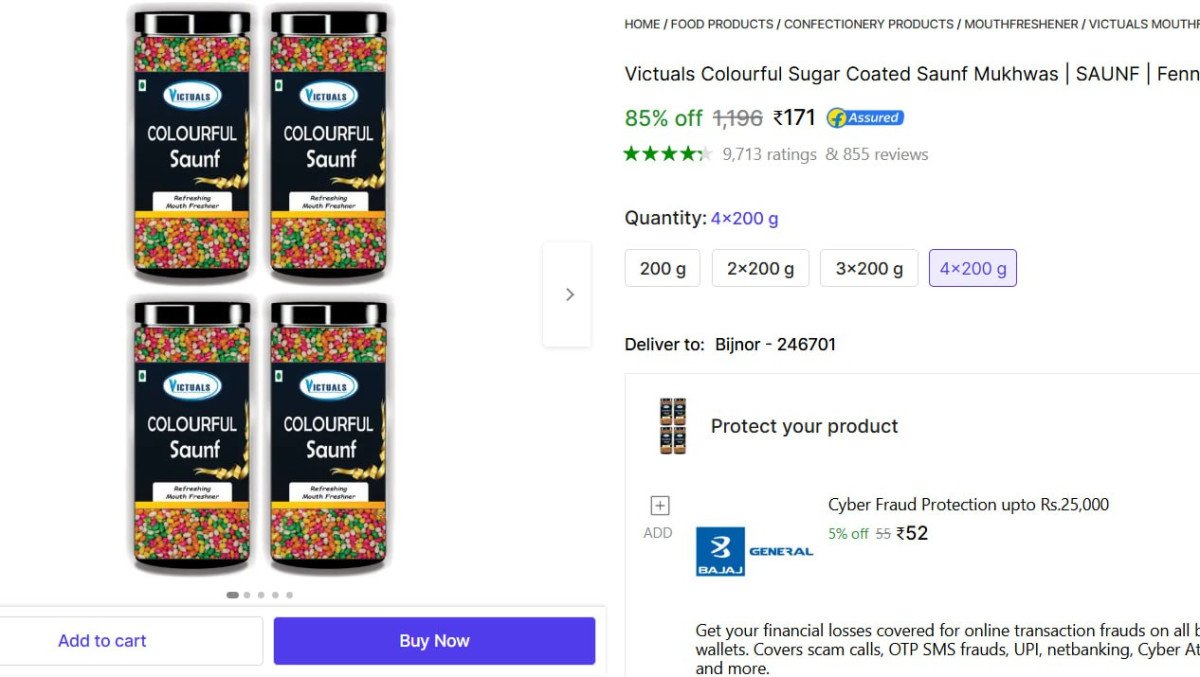Select the 200 g quantity option

tap(662, 268)
